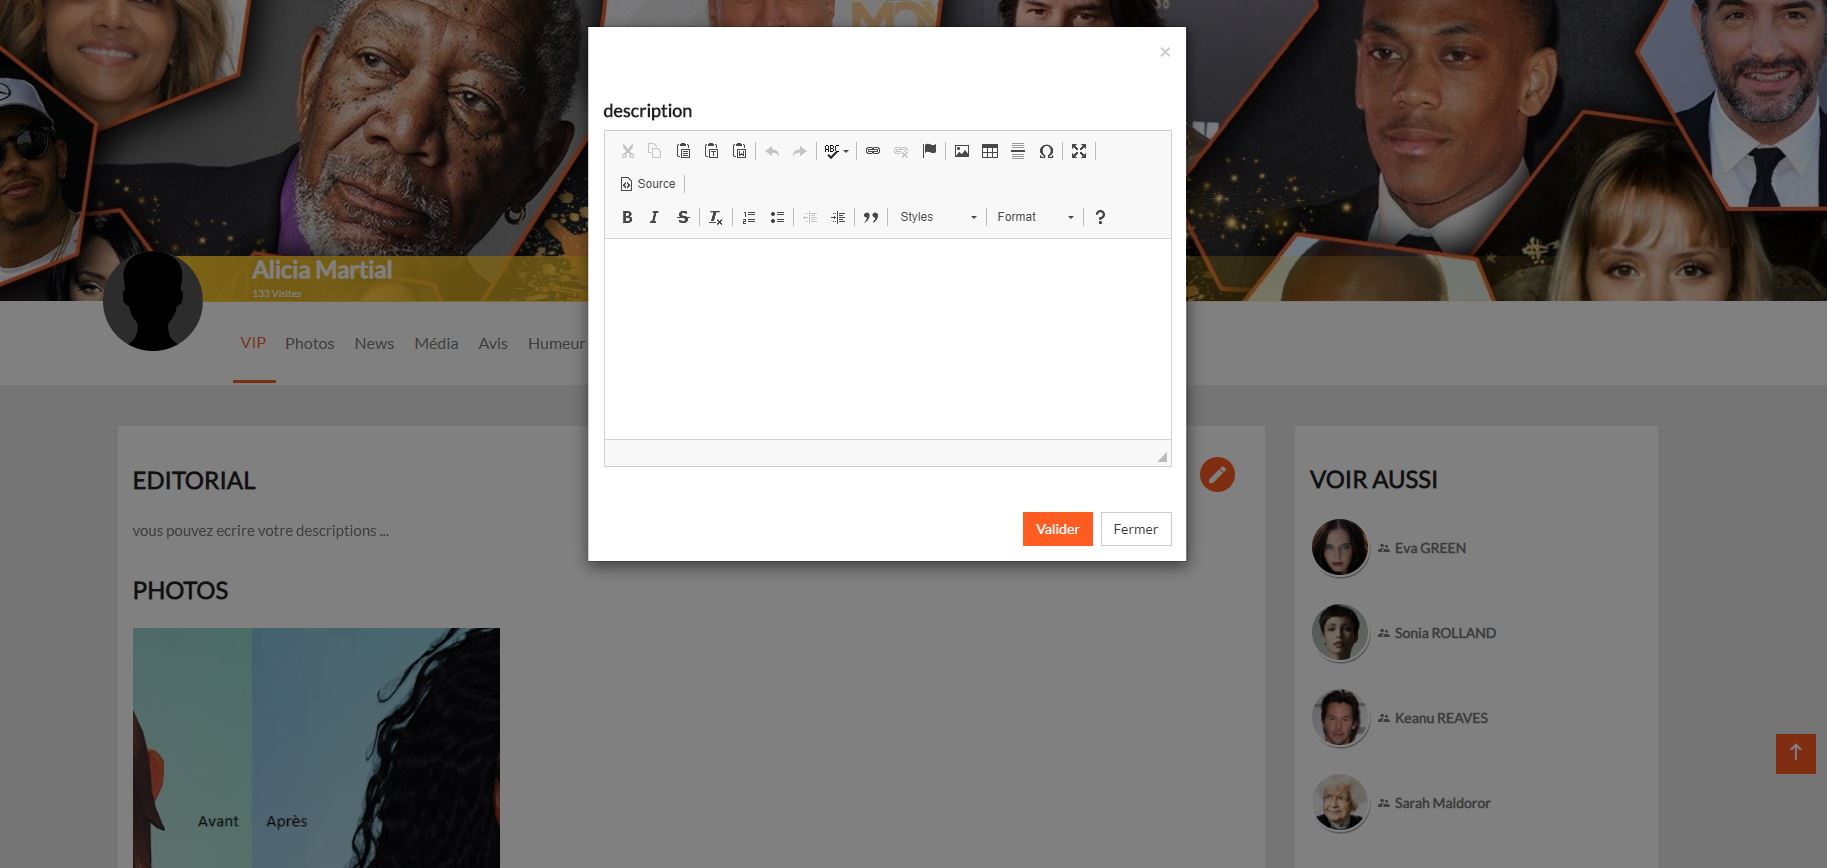Open the Insert Link dialog
Viewport: 1827px width, 868px height.
click(873, 151)
